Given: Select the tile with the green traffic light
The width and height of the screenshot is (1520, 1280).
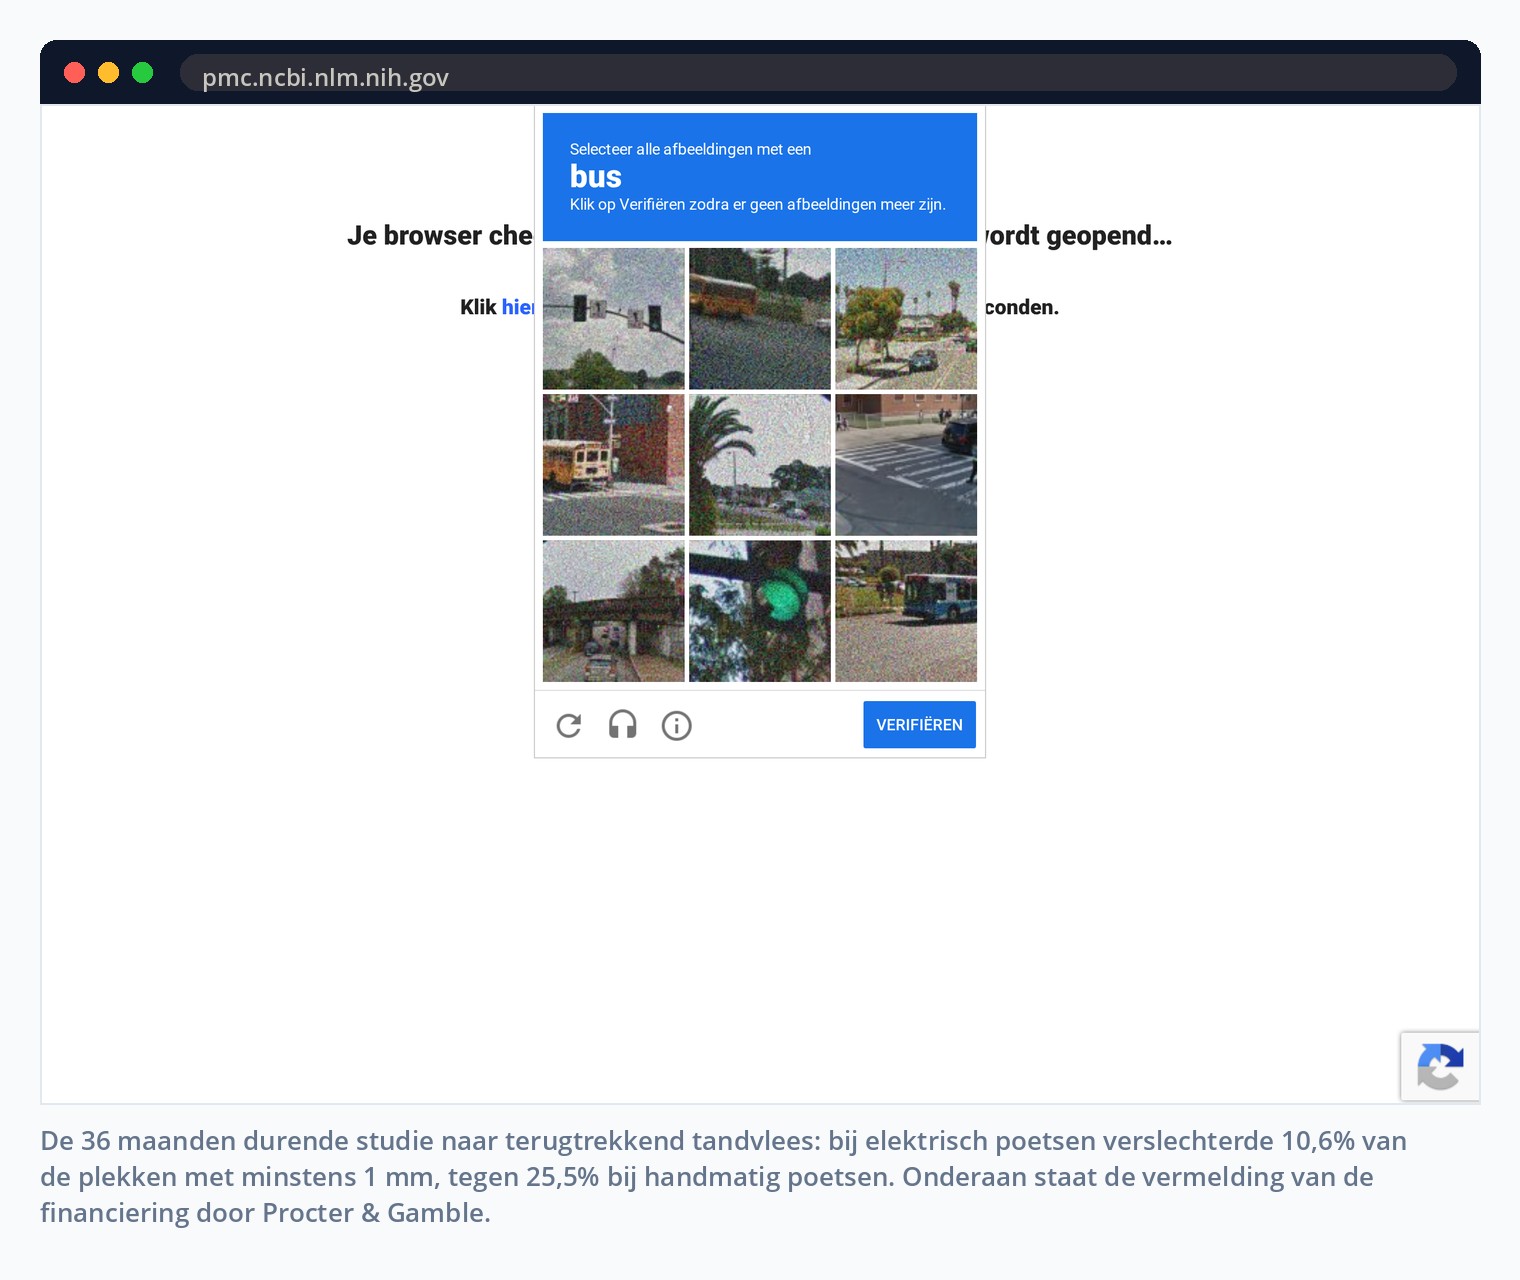Looking at the screenshot, I should [x=760, y=611].
